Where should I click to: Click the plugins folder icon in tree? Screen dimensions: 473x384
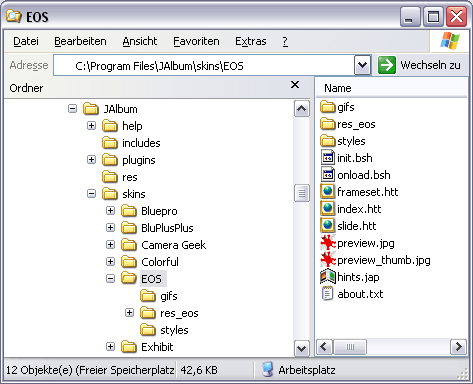click(x=110, y=160)
